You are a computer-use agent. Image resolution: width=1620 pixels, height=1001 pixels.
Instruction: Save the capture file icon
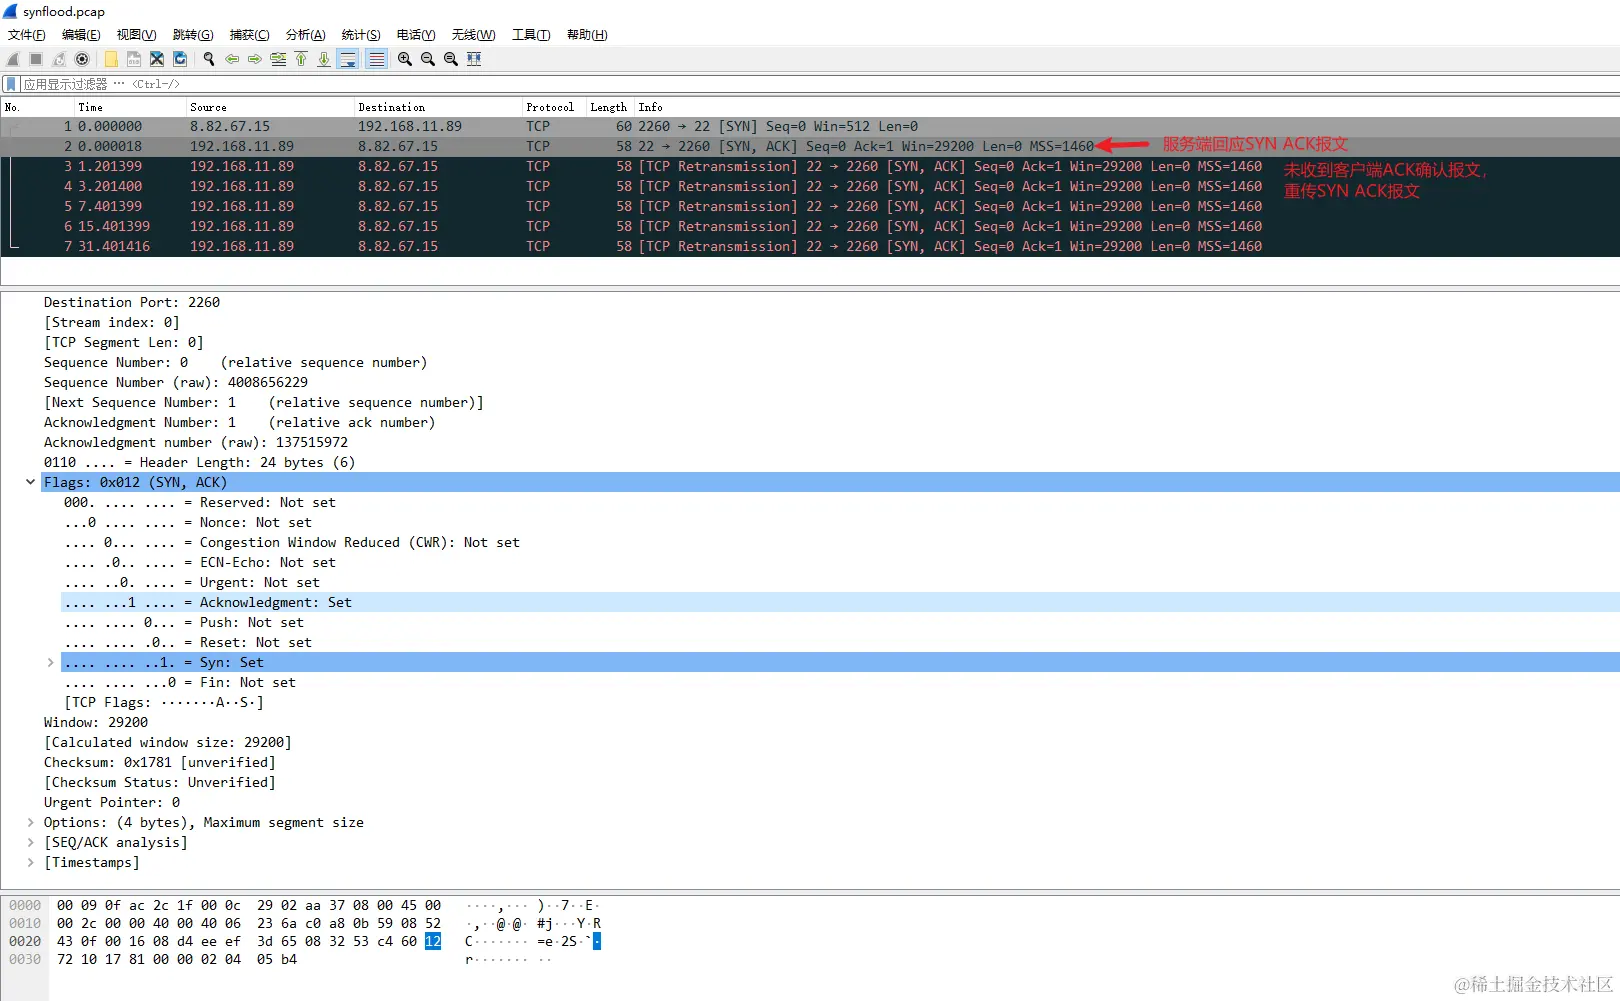click(134, 59)
